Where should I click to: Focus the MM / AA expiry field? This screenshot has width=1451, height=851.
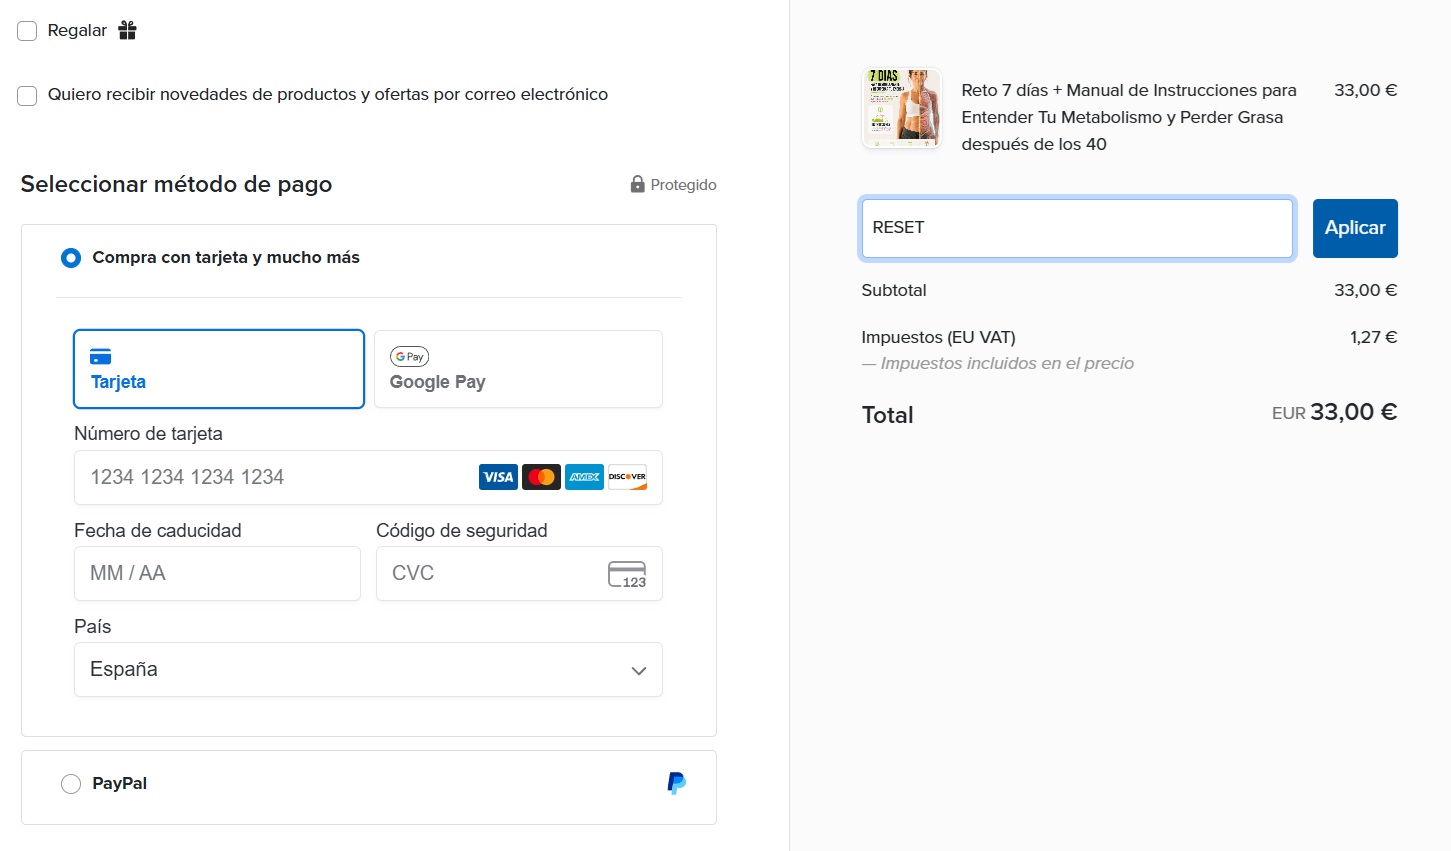coord(217,574)
